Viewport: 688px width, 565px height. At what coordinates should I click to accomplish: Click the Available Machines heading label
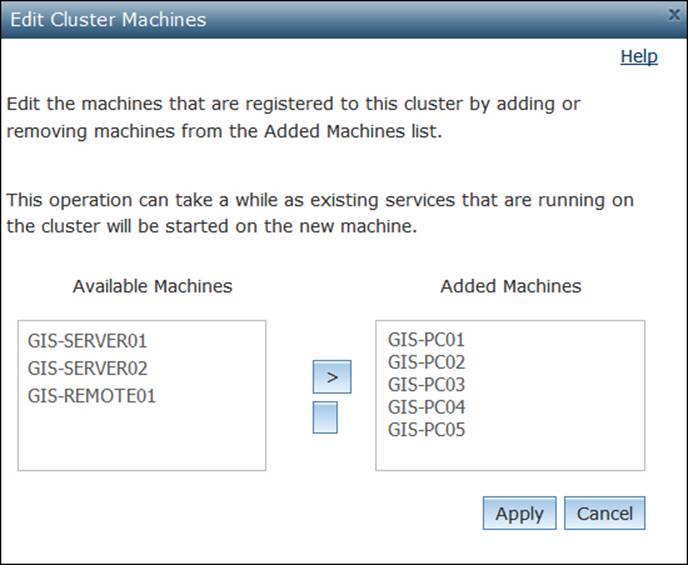coord(152,286)
